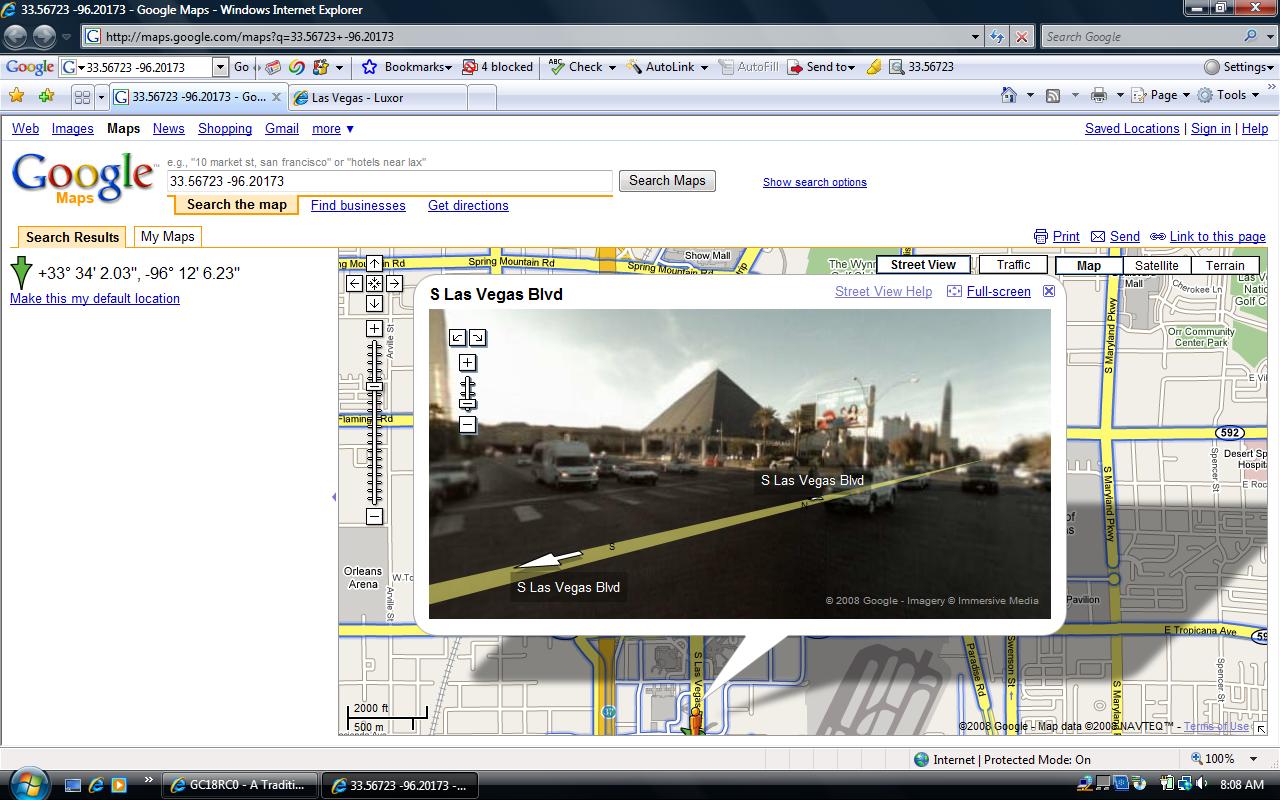Open the zoom level 100% control in status bar
The image size is (1280, 800).
pos(1225,759)
